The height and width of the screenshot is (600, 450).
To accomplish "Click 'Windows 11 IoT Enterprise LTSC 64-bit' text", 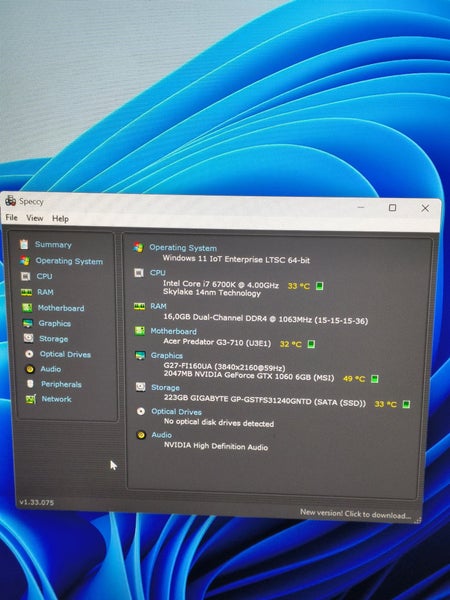I will 236,259.
